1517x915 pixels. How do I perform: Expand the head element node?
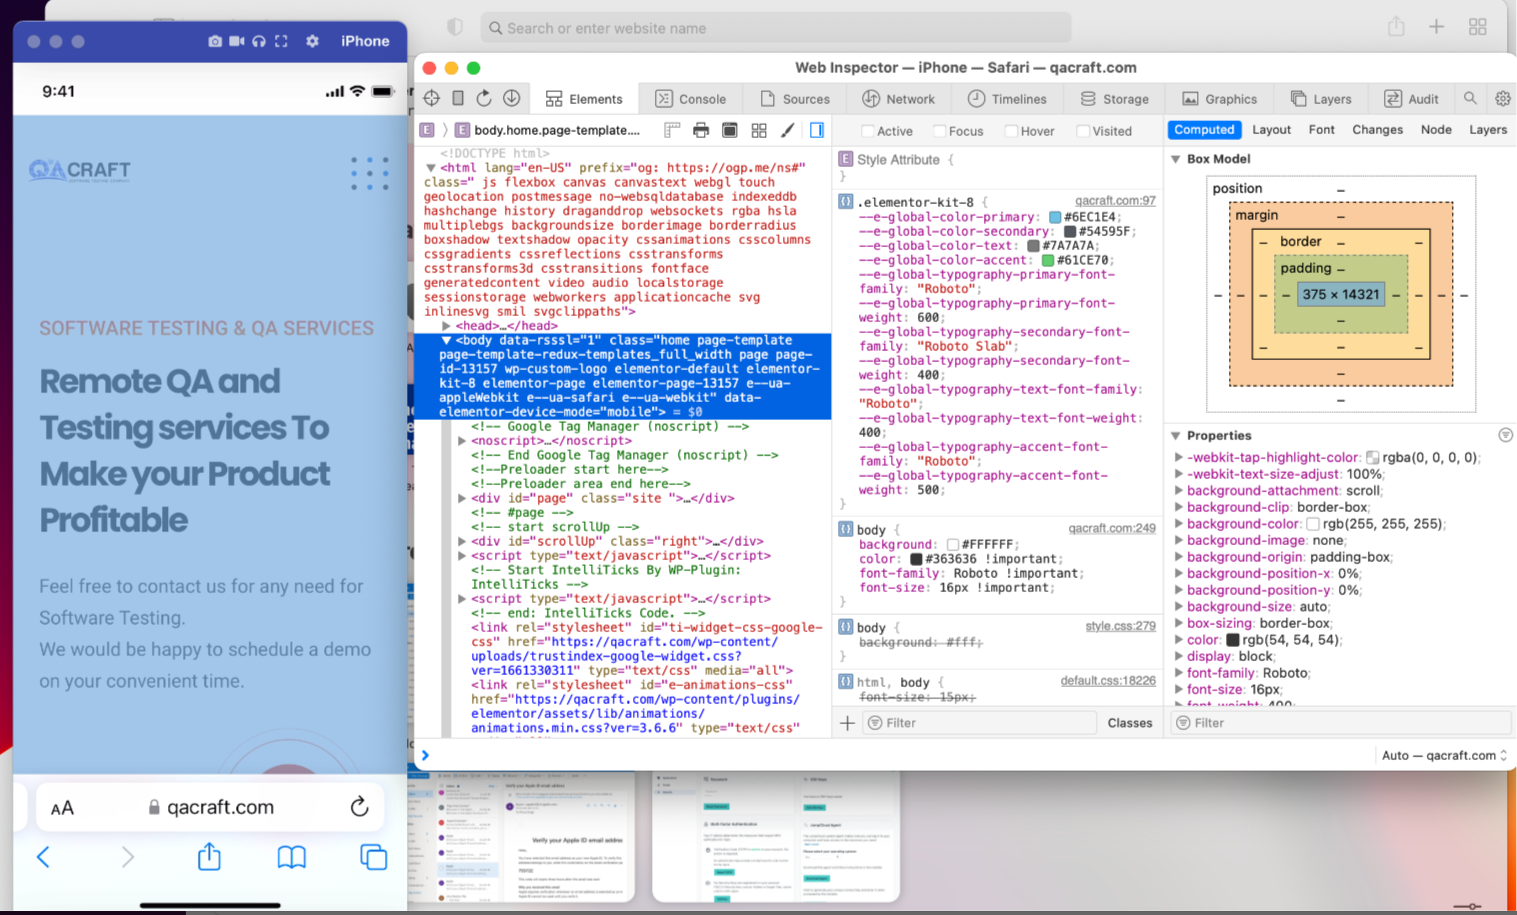[446, 326]
